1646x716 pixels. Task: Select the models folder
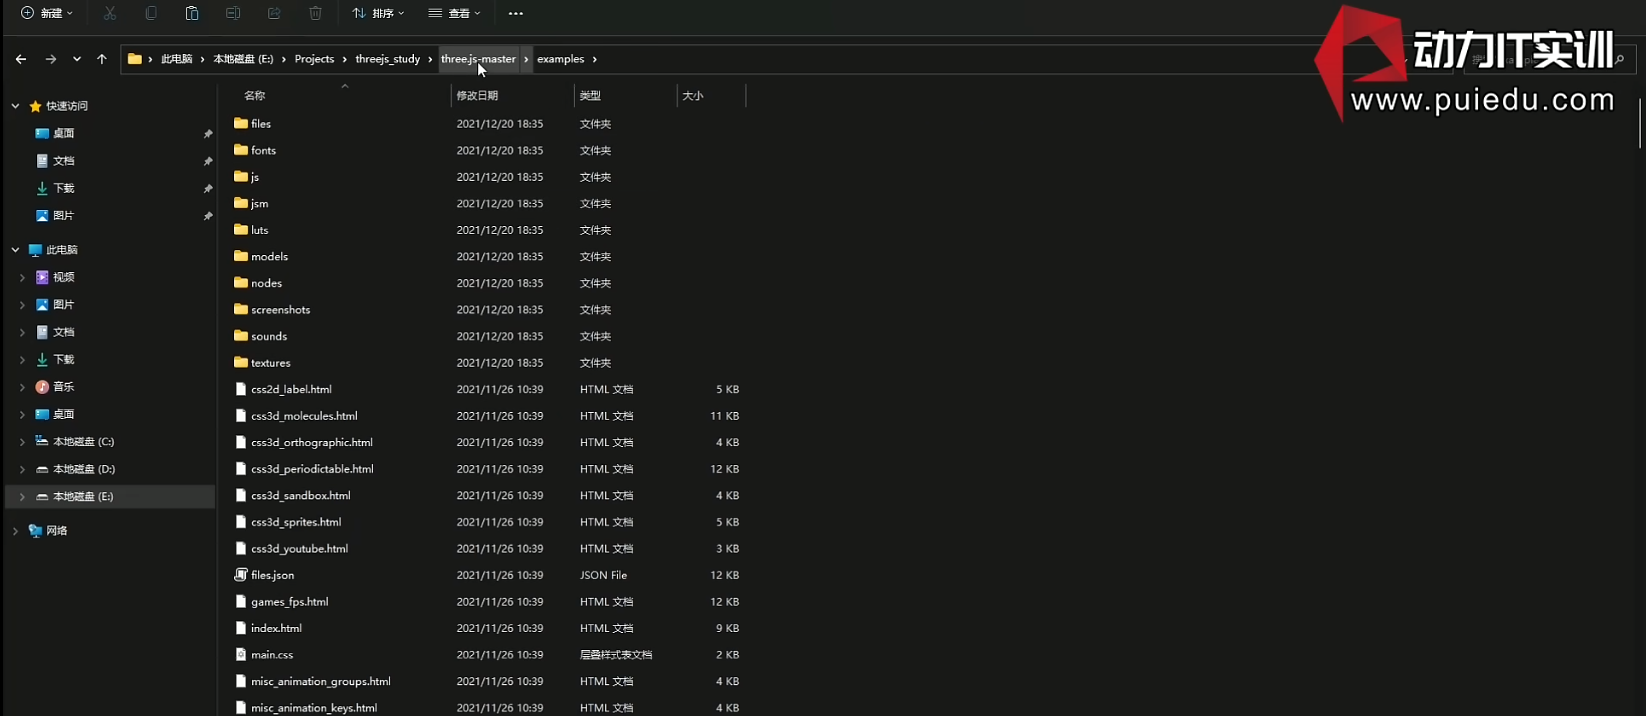[x=269, y=256]
